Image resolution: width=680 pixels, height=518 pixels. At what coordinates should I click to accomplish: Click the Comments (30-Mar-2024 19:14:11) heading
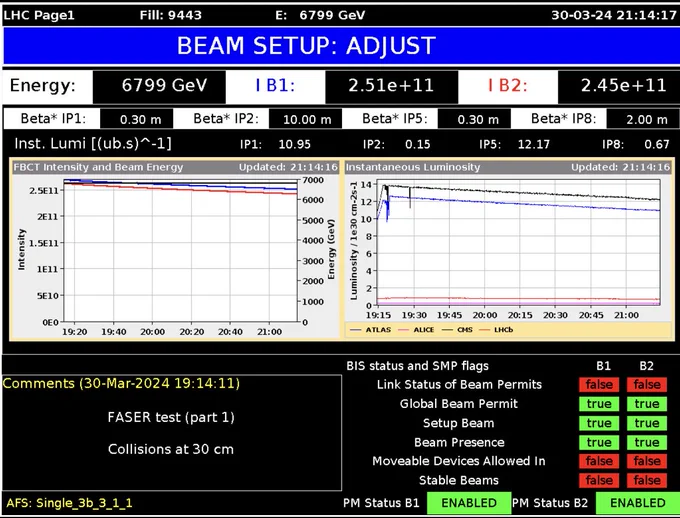pyautogui.click(x=121, y=384)
